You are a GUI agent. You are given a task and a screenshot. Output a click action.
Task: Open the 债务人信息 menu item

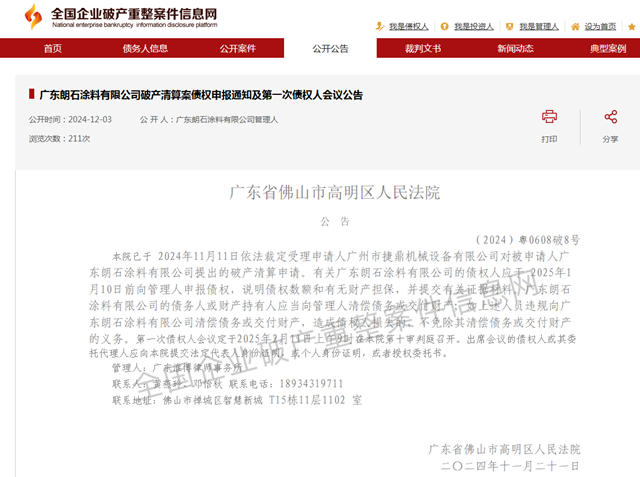(145, 49)
